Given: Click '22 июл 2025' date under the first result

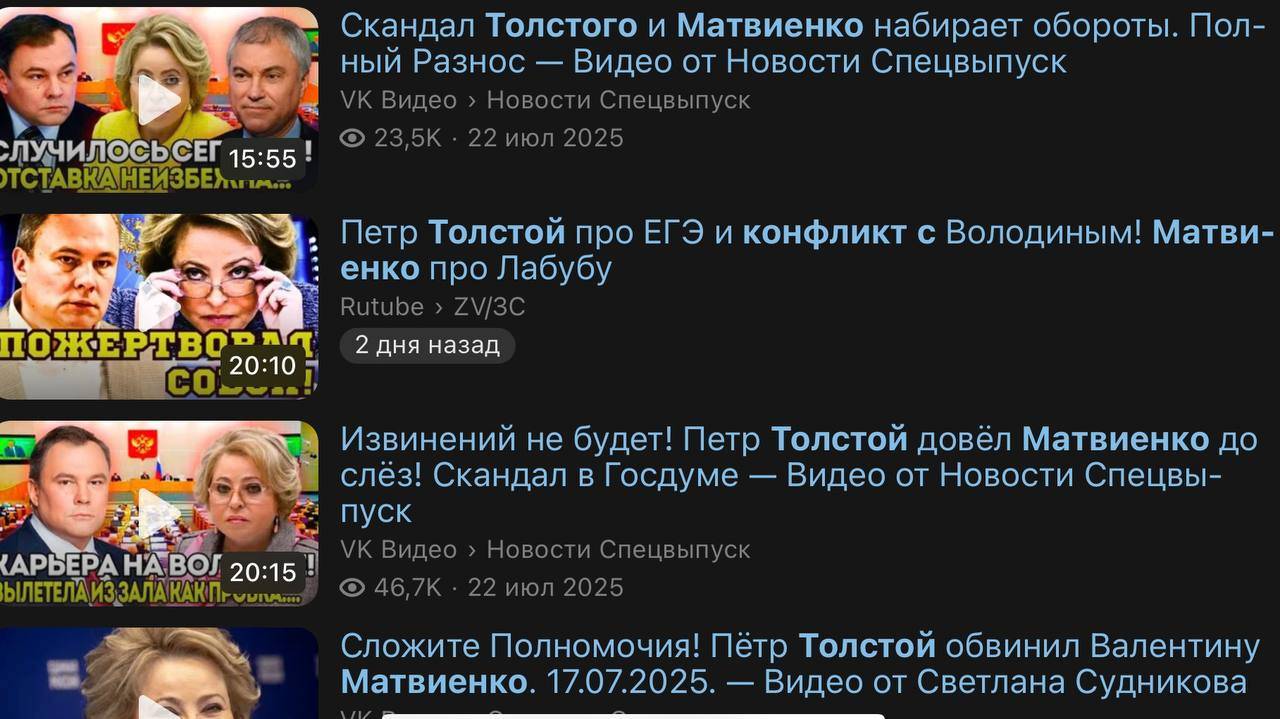Looking at the screenshot, I should point(545,138).
